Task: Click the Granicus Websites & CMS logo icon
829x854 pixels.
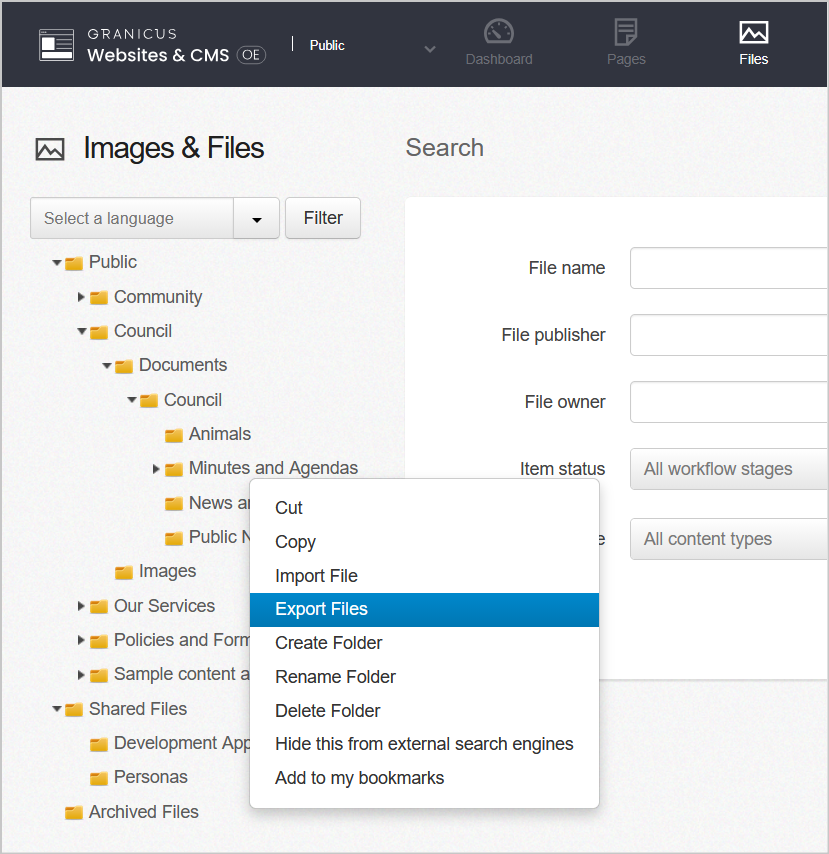Action: click(56, 45)
